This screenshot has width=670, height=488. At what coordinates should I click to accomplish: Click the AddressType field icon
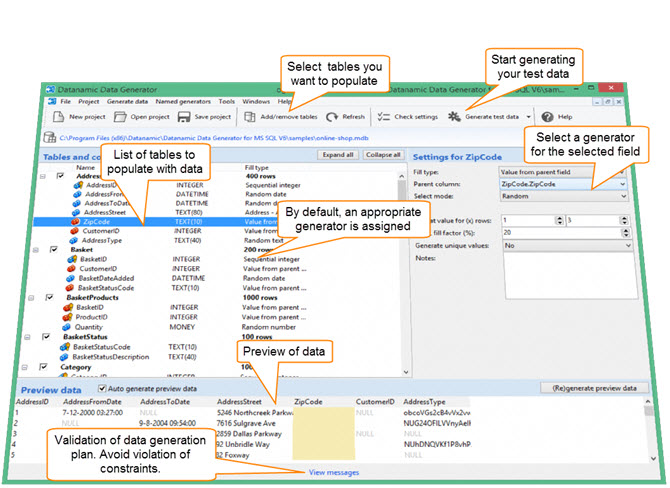74,241
